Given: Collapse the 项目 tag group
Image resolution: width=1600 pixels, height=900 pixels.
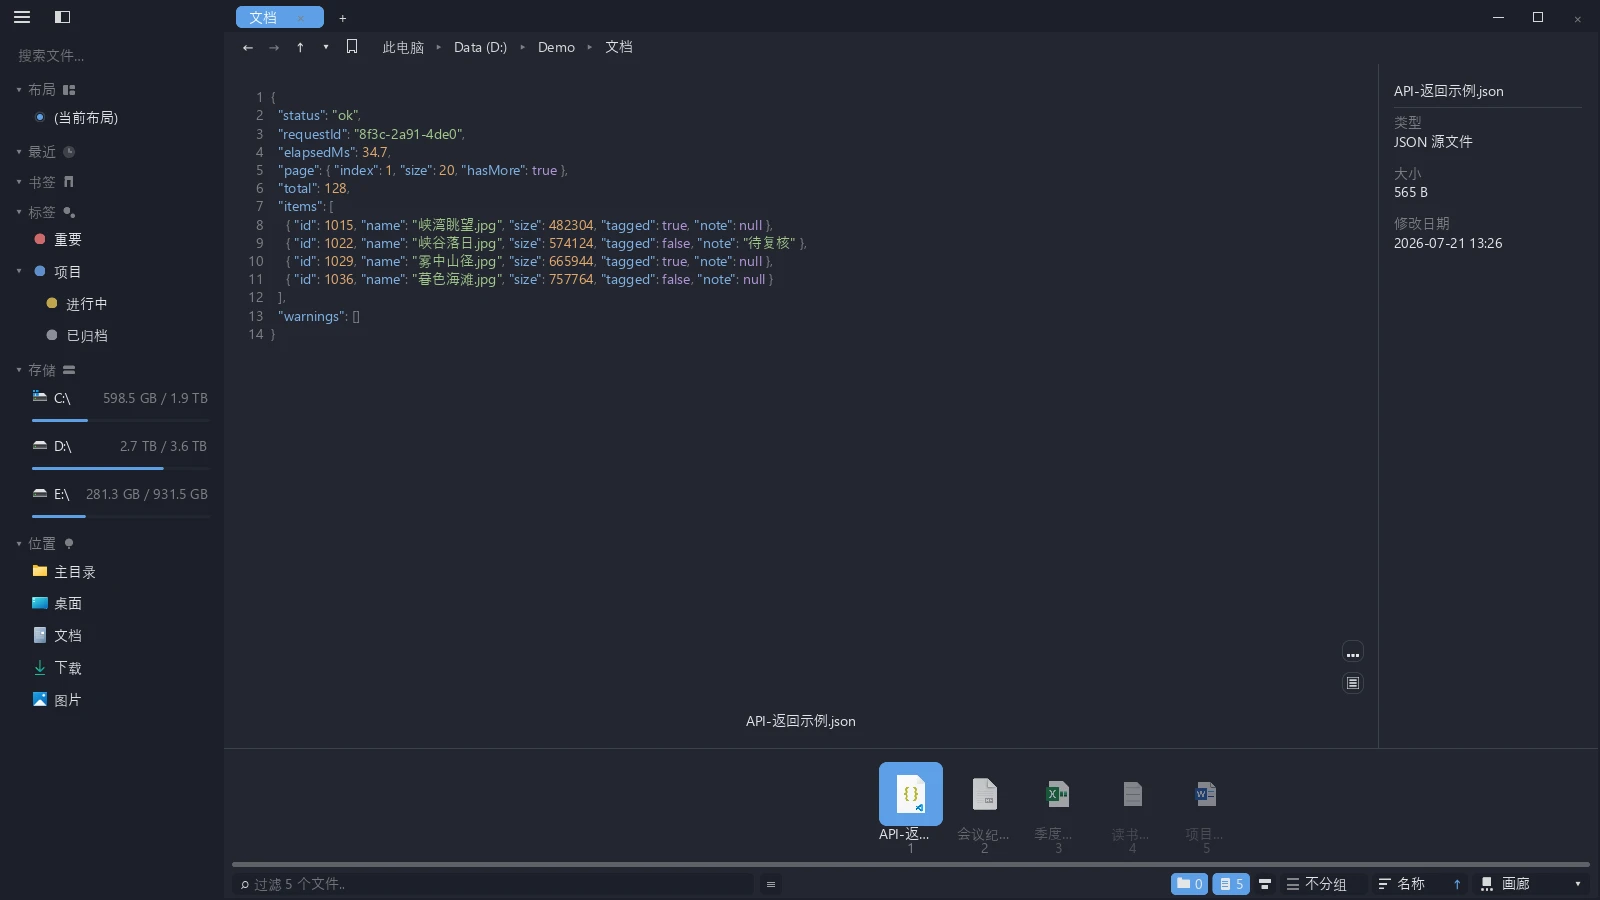Looking at the screenshot, I should (x=19, y=271).
